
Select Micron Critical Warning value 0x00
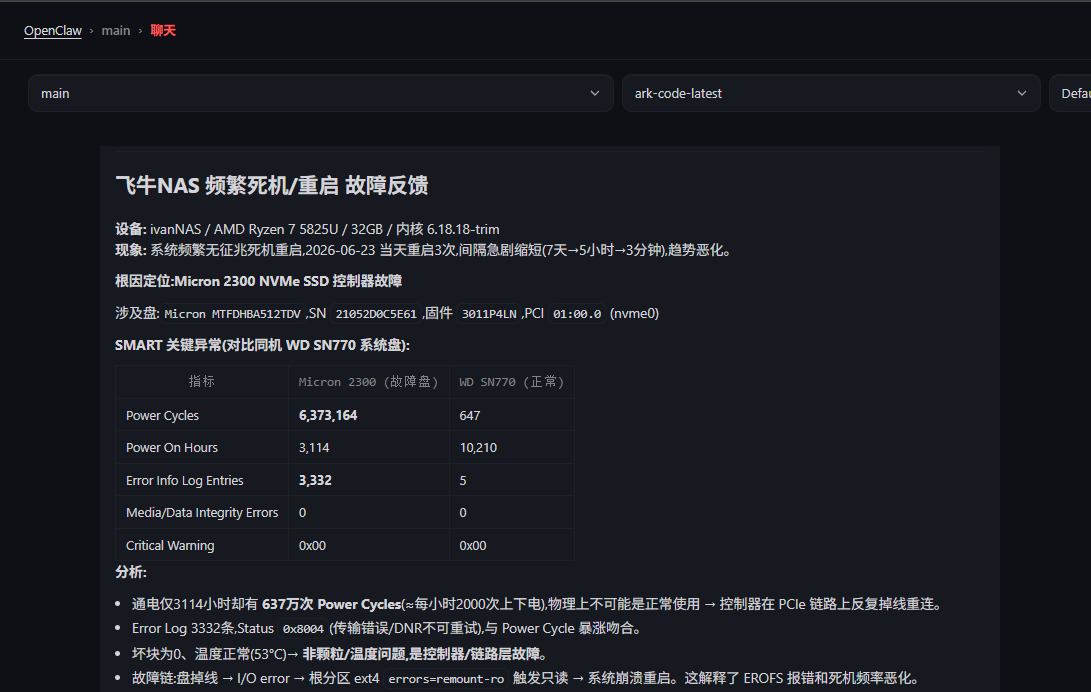[312, 545]
